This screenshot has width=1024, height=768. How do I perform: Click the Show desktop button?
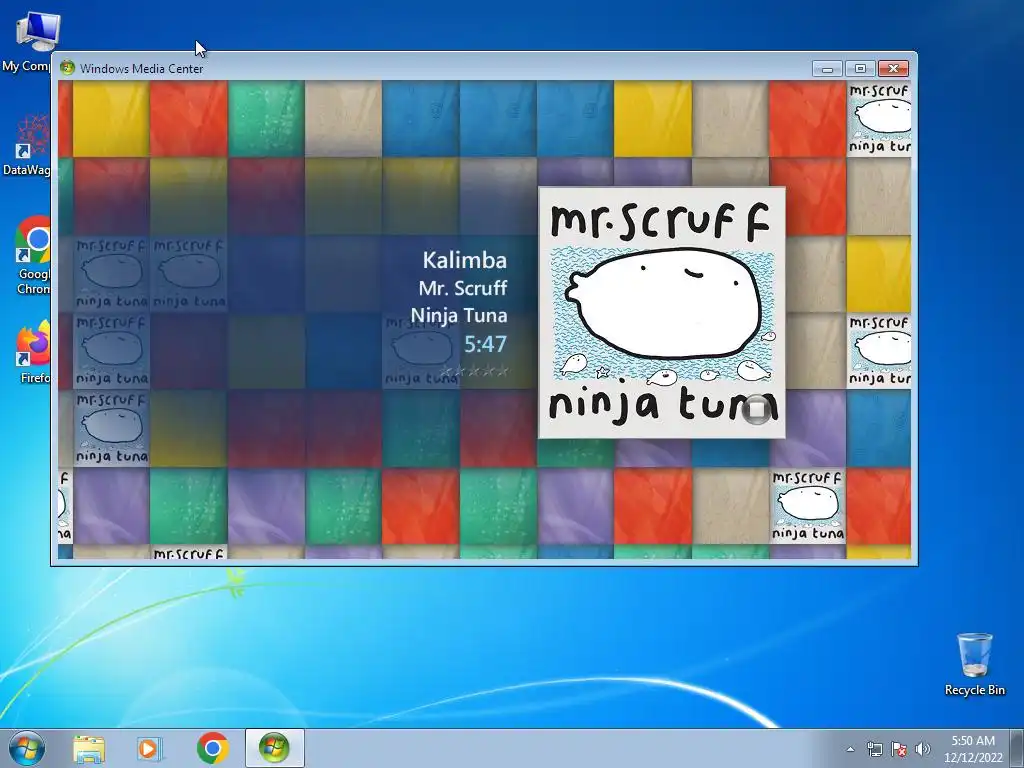tap(1017, 749)
